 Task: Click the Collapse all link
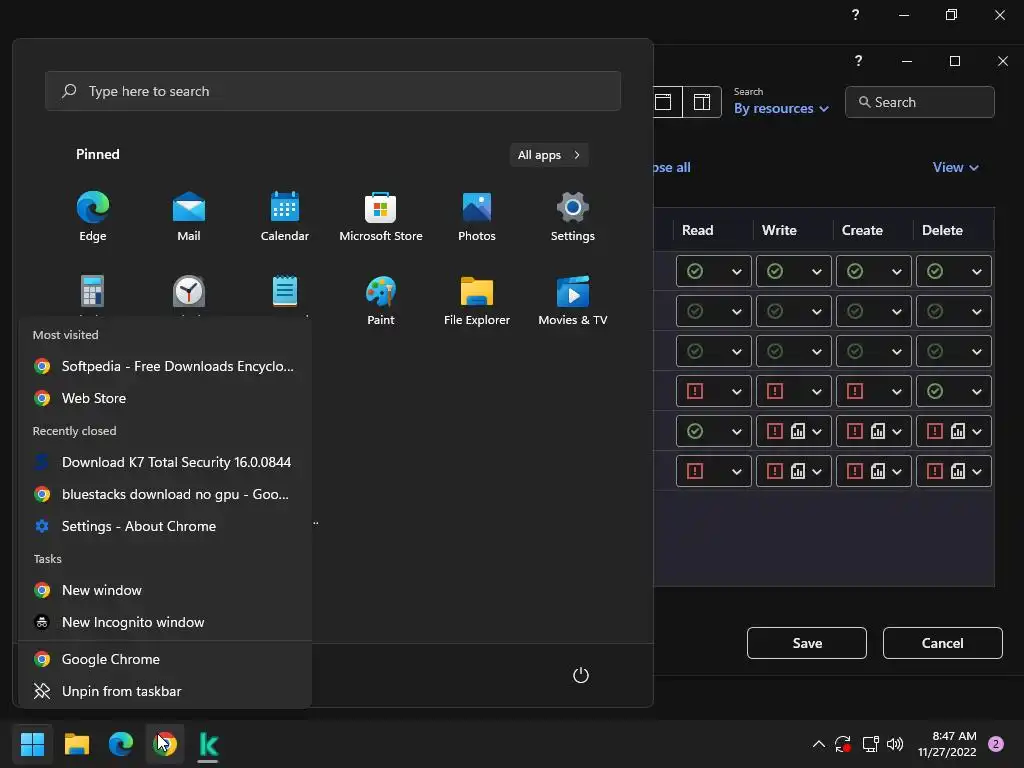[x=672, y=167]
